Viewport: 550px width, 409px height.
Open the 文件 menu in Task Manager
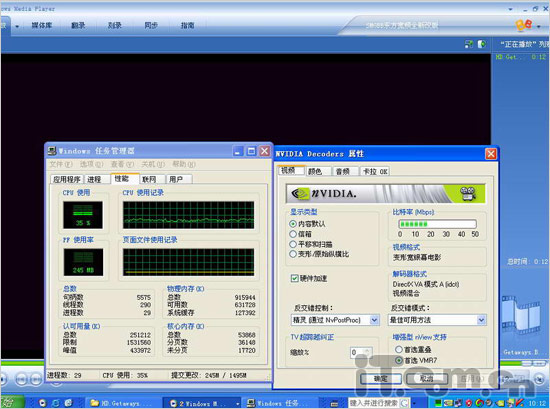[61, 164]
